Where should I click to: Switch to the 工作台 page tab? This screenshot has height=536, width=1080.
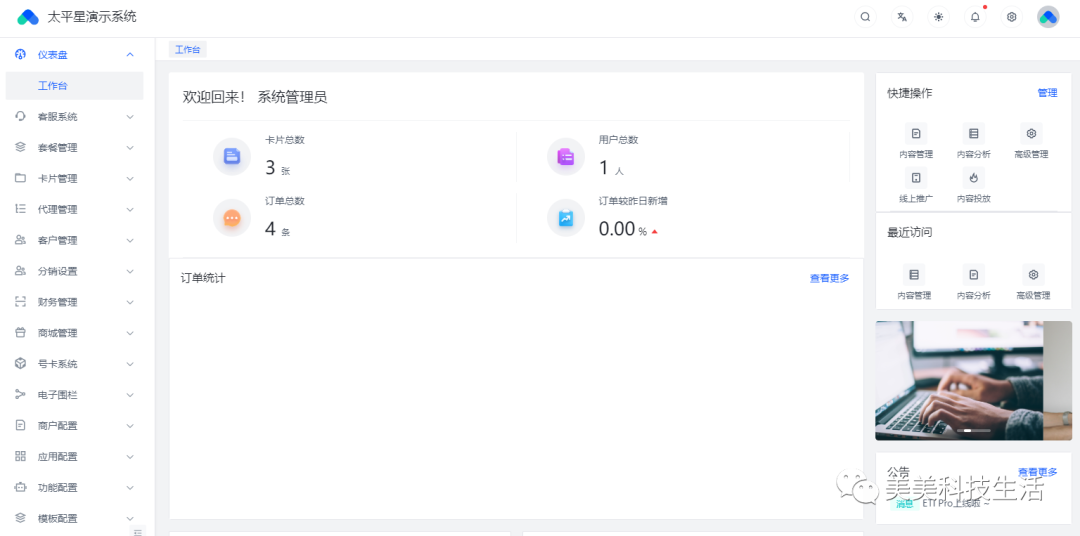pos(187,49)
